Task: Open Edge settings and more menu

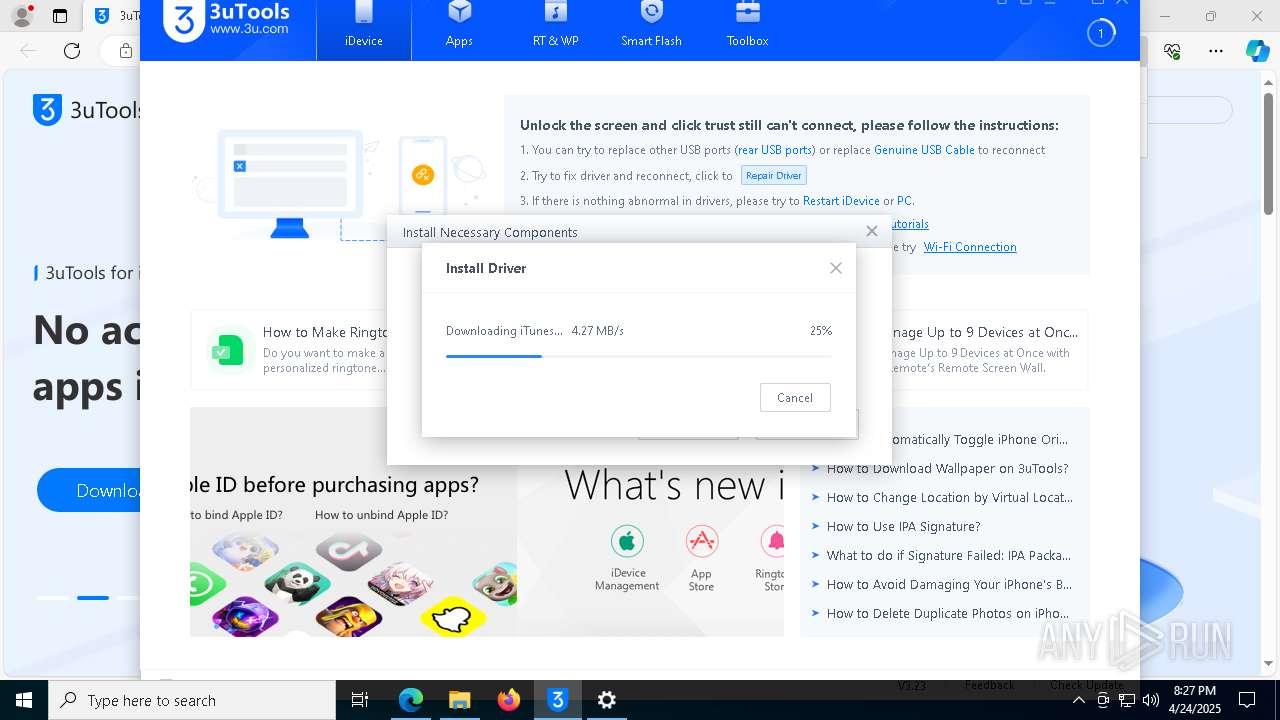Action: click(1216, 51)
